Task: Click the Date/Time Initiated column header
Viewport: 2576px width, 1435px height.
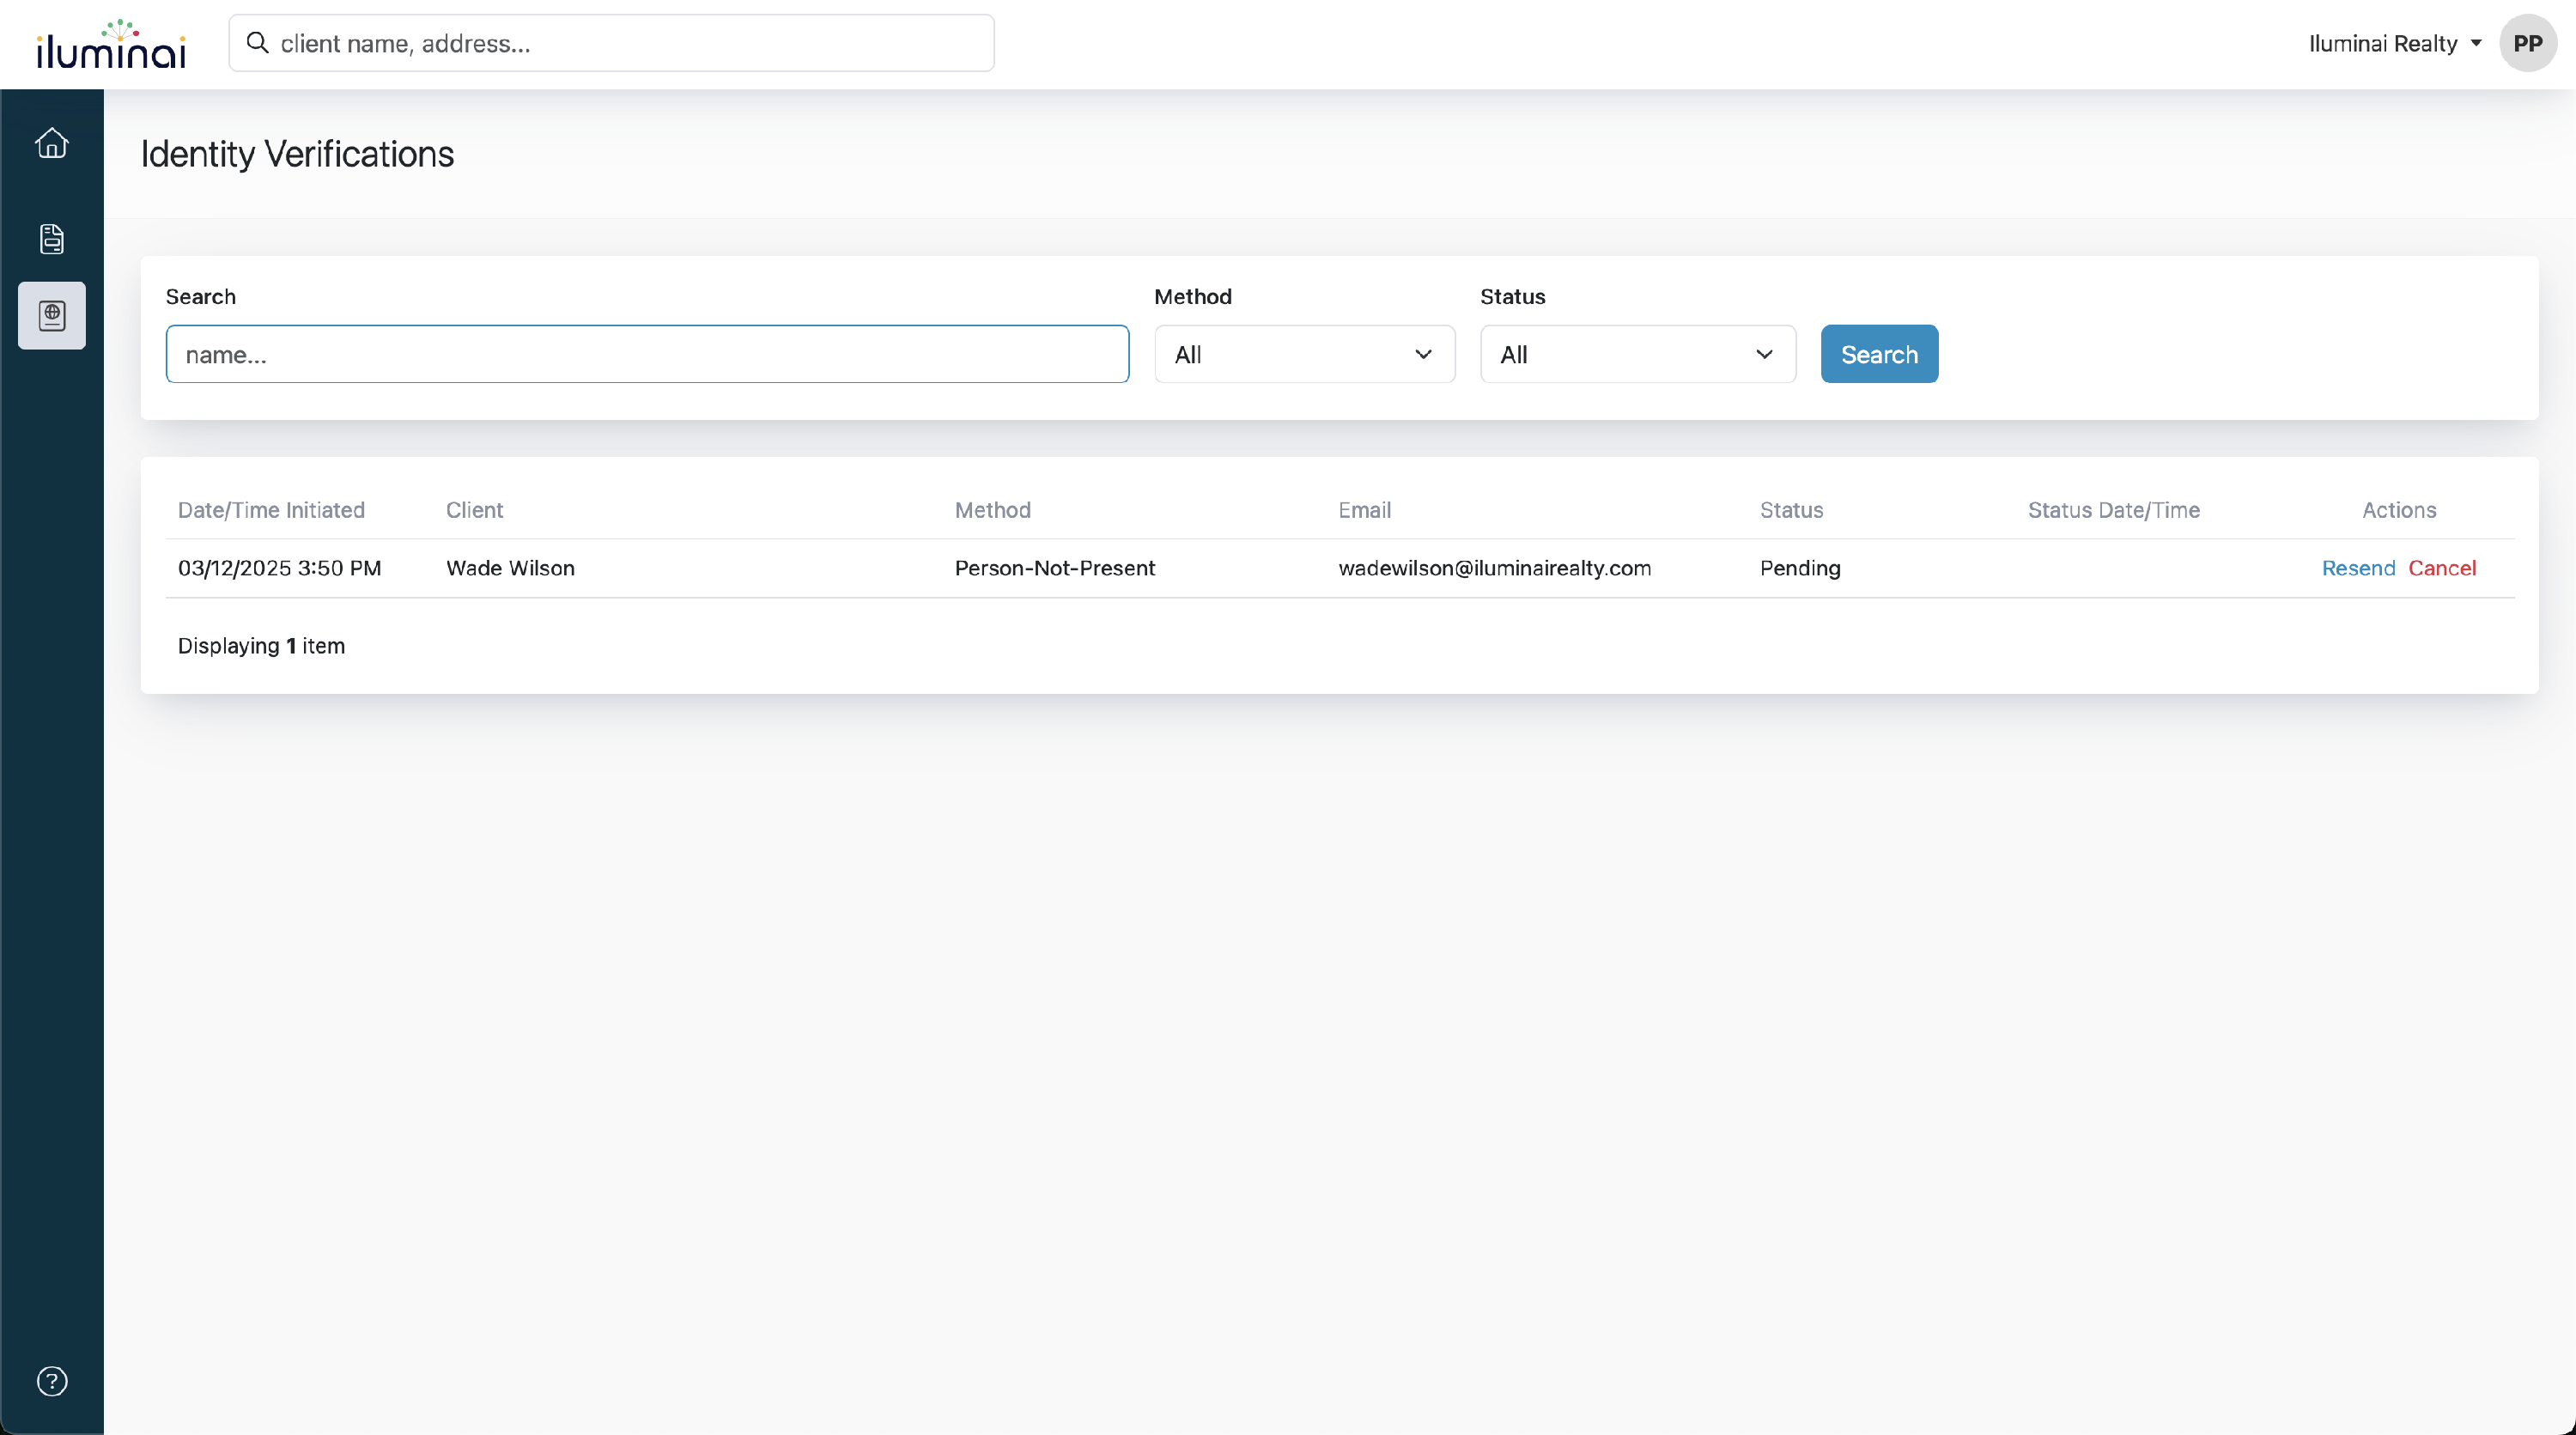Action: [x=271, y=510]
